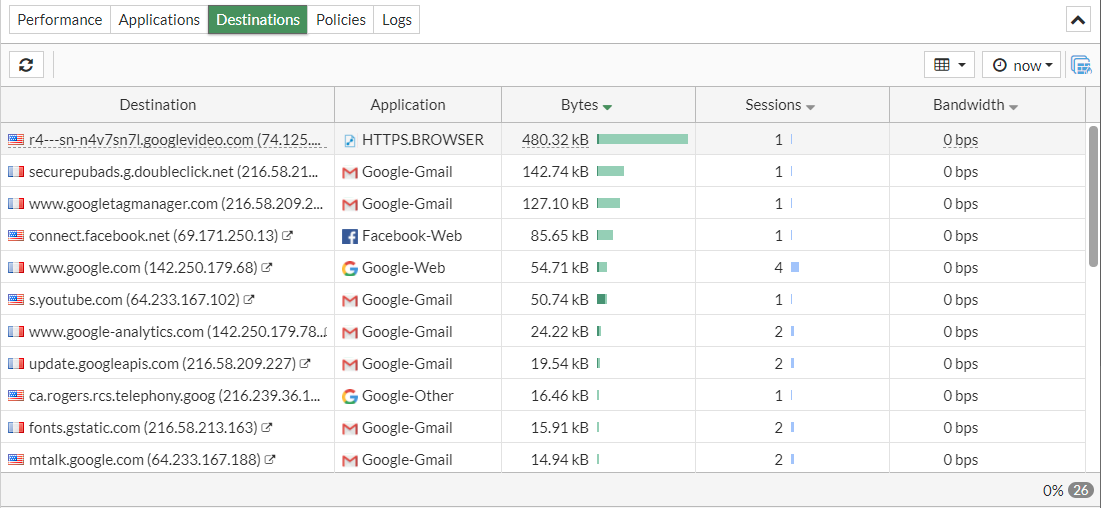Open the Policies tab
The width and height of the screenshot is (1101, 508).
point(341,19)
